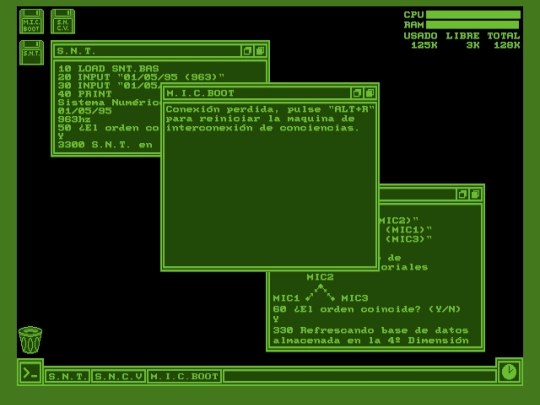The image size is (540, 405).
Task: Click "330 Refrescando base de datos" line
Action: click(371, 330)
